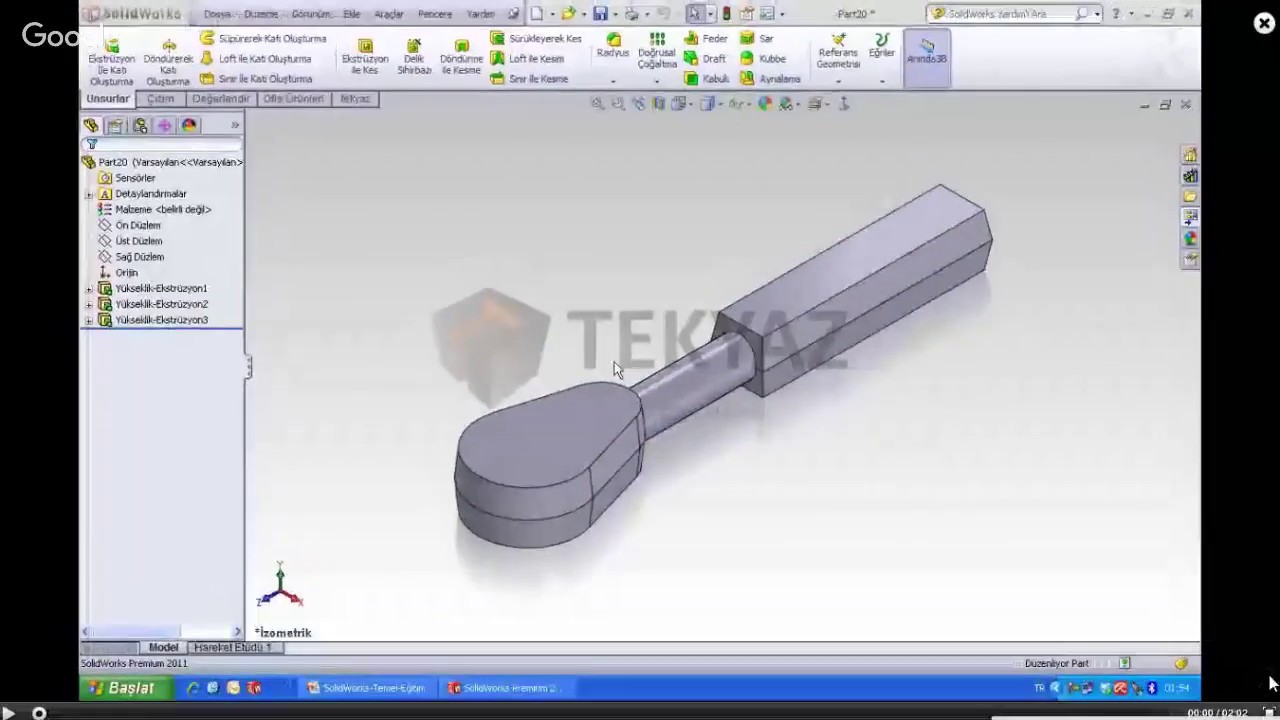Screen dimensions: 1280x720
Task: Choose Sınır ile Katı Oluşturma
Action: pyautogui.click(x=256, y=79)
